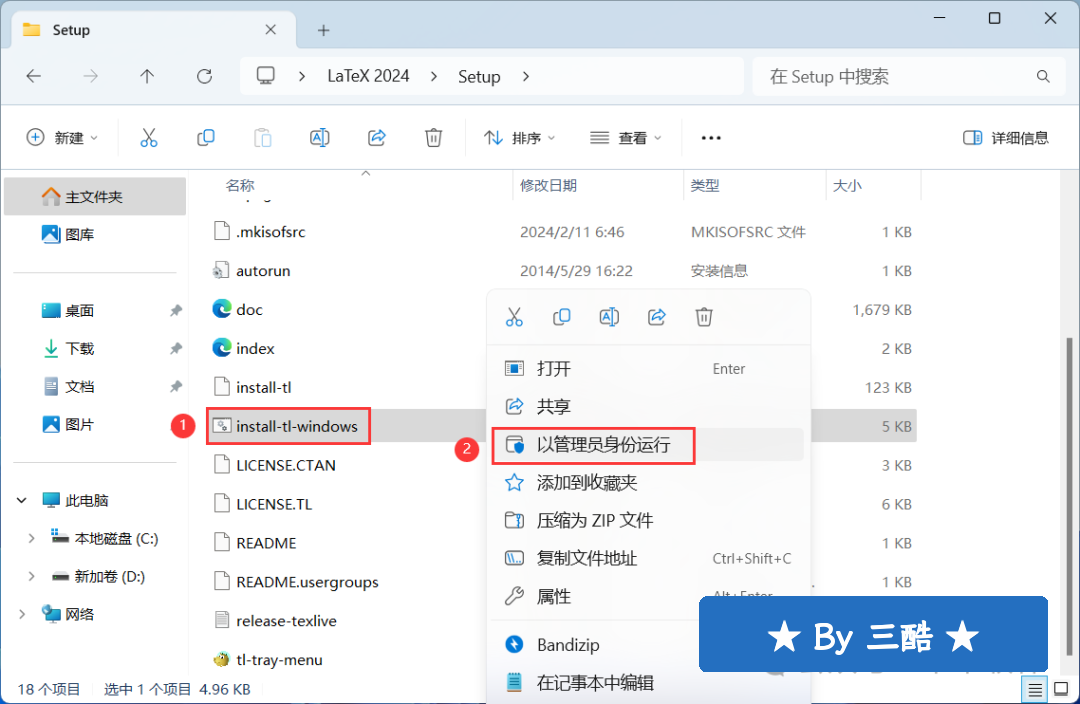Select the README.usergroups file
This screenshot has height=704, width=1080.
click(x=307, y=582)
